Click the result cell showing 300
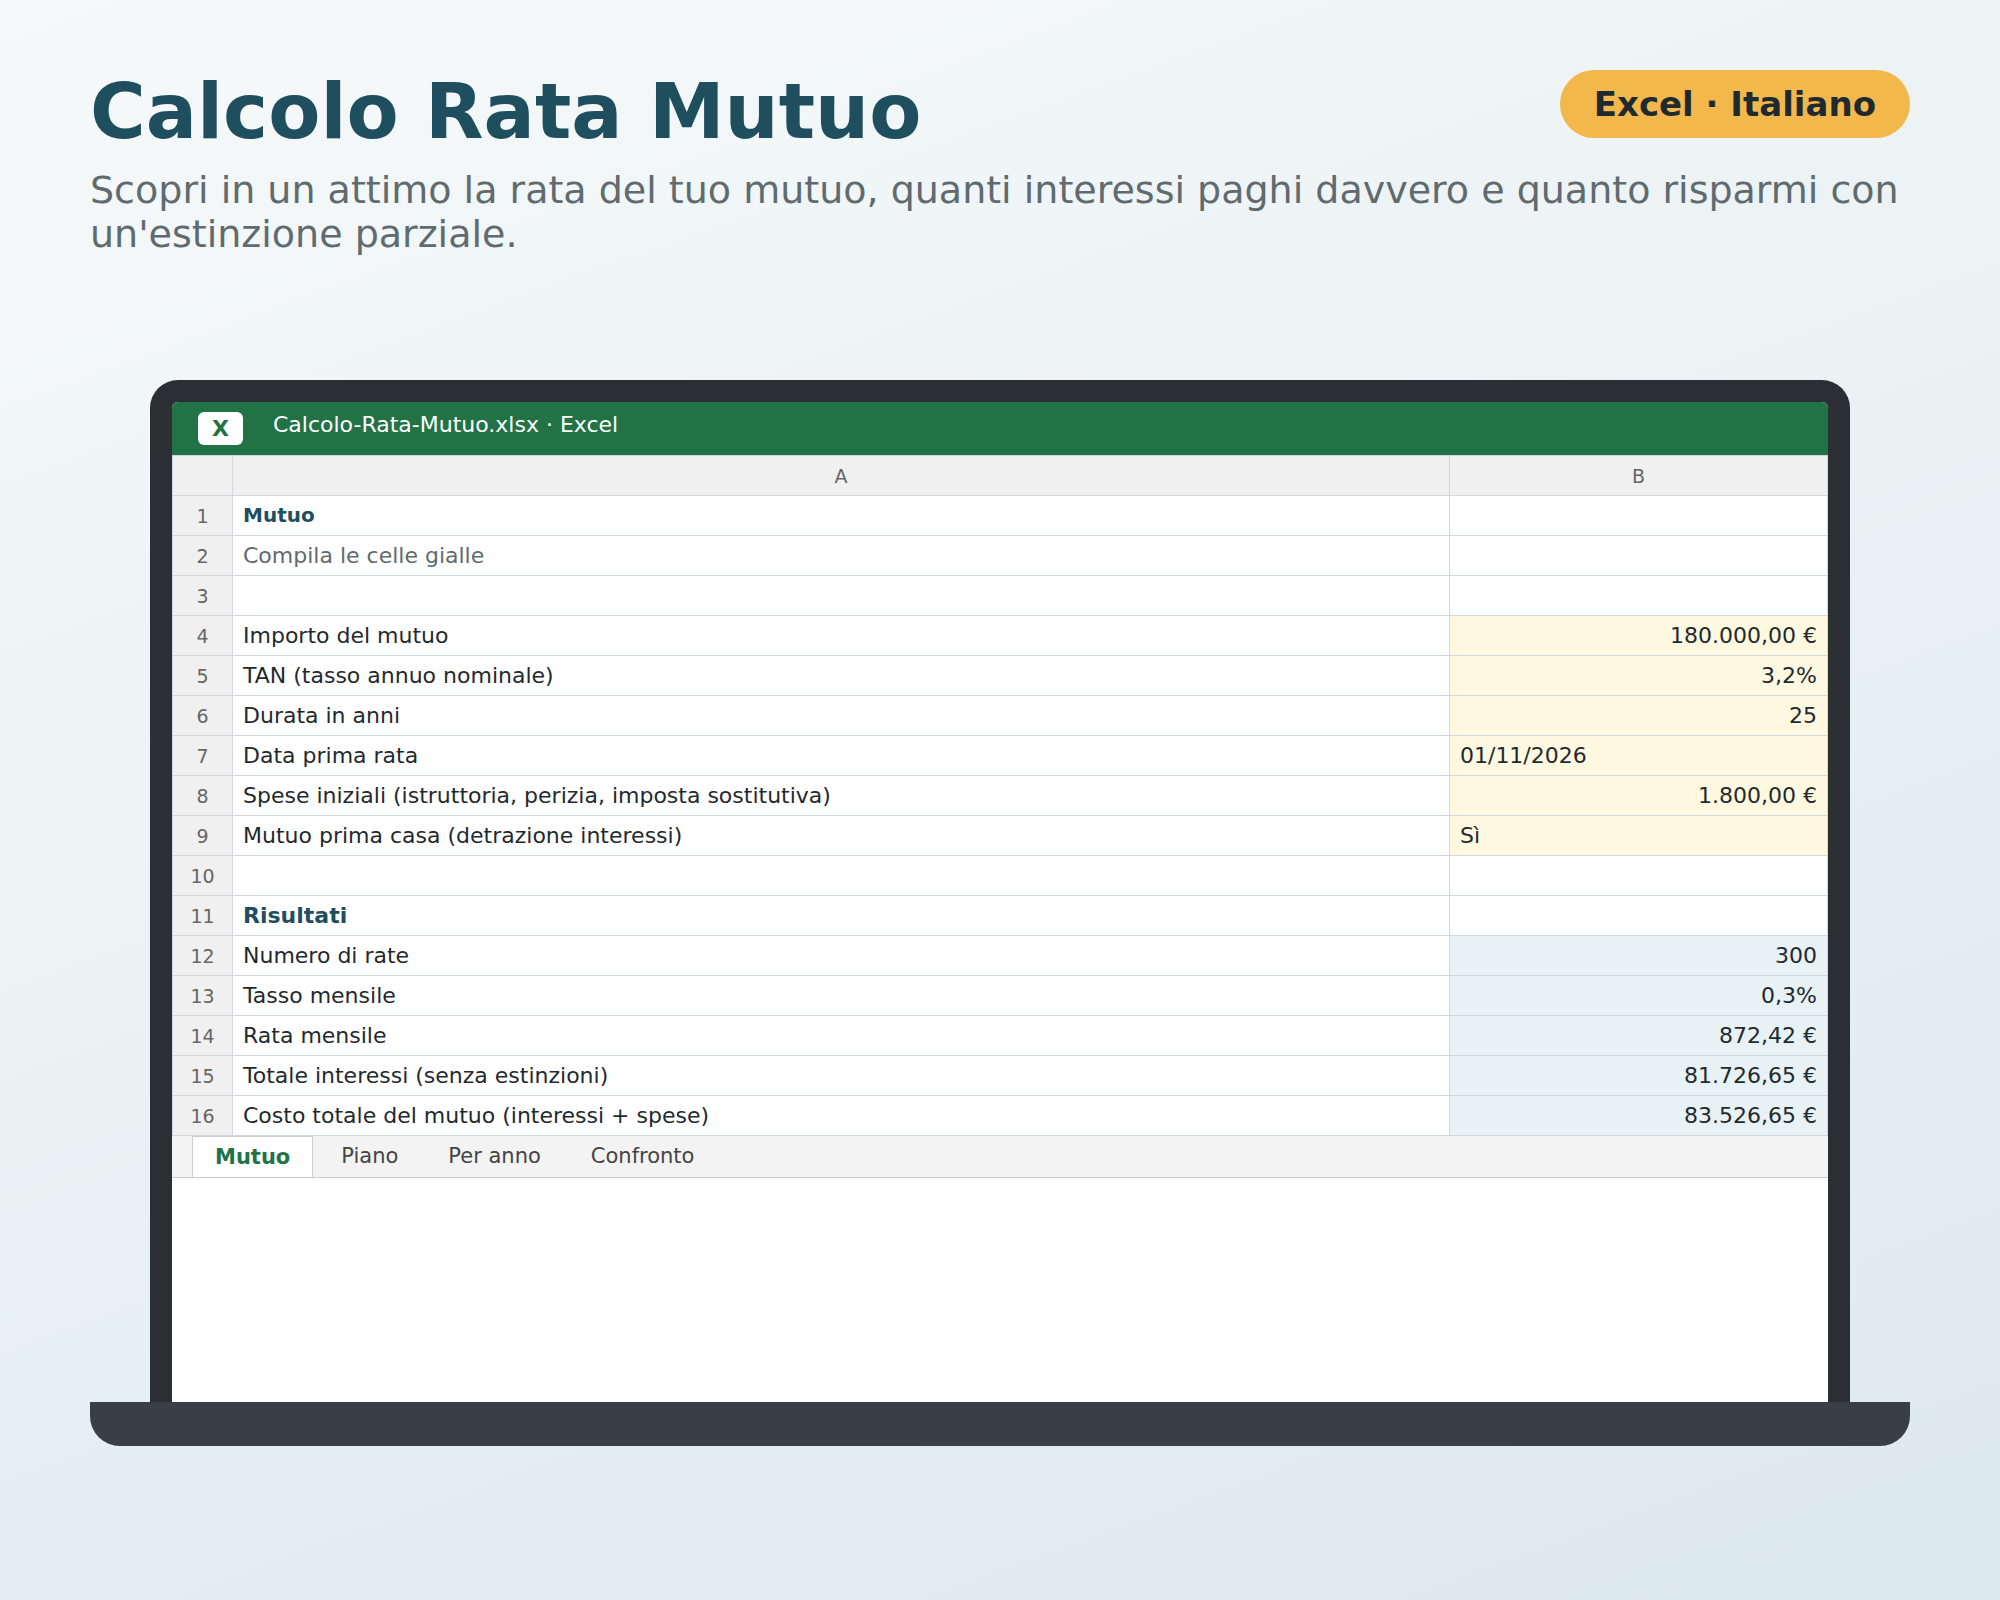The height and width of the screenshot is (1600, 2000). tap(1638, 956)
